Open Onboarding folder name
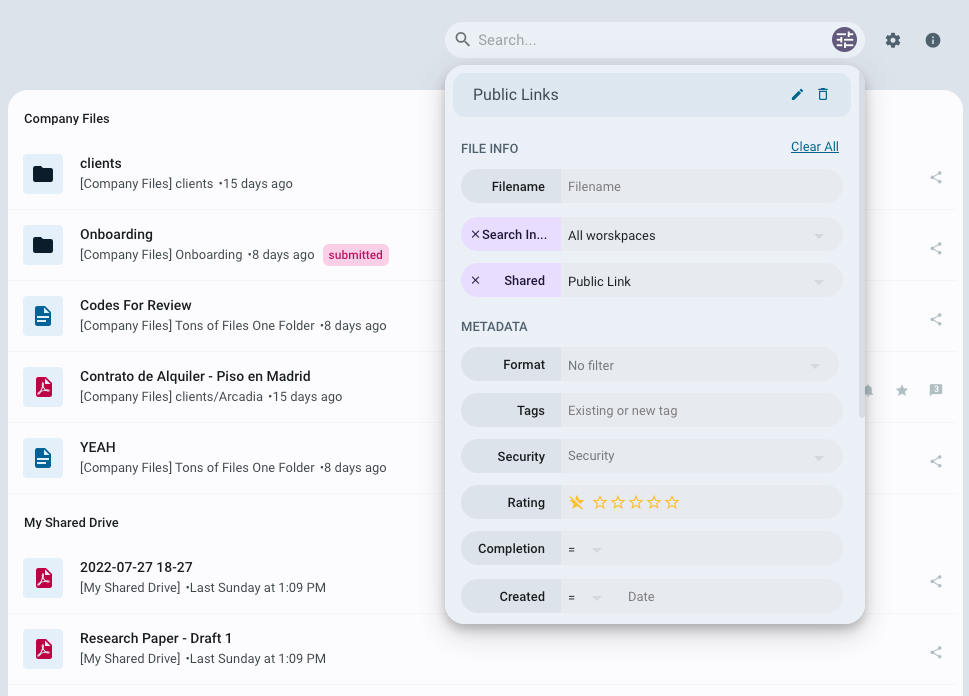 [x=116, y=234]
